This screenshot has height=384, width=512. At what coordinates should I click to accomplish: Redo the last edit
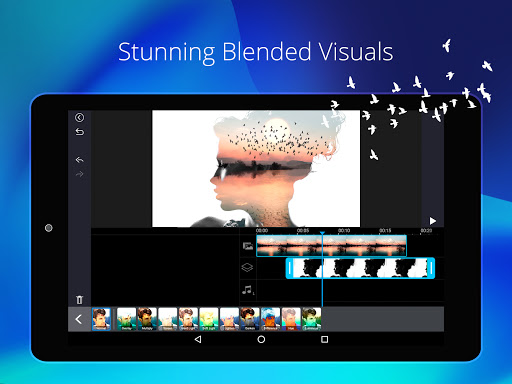[x=79, y=174]
